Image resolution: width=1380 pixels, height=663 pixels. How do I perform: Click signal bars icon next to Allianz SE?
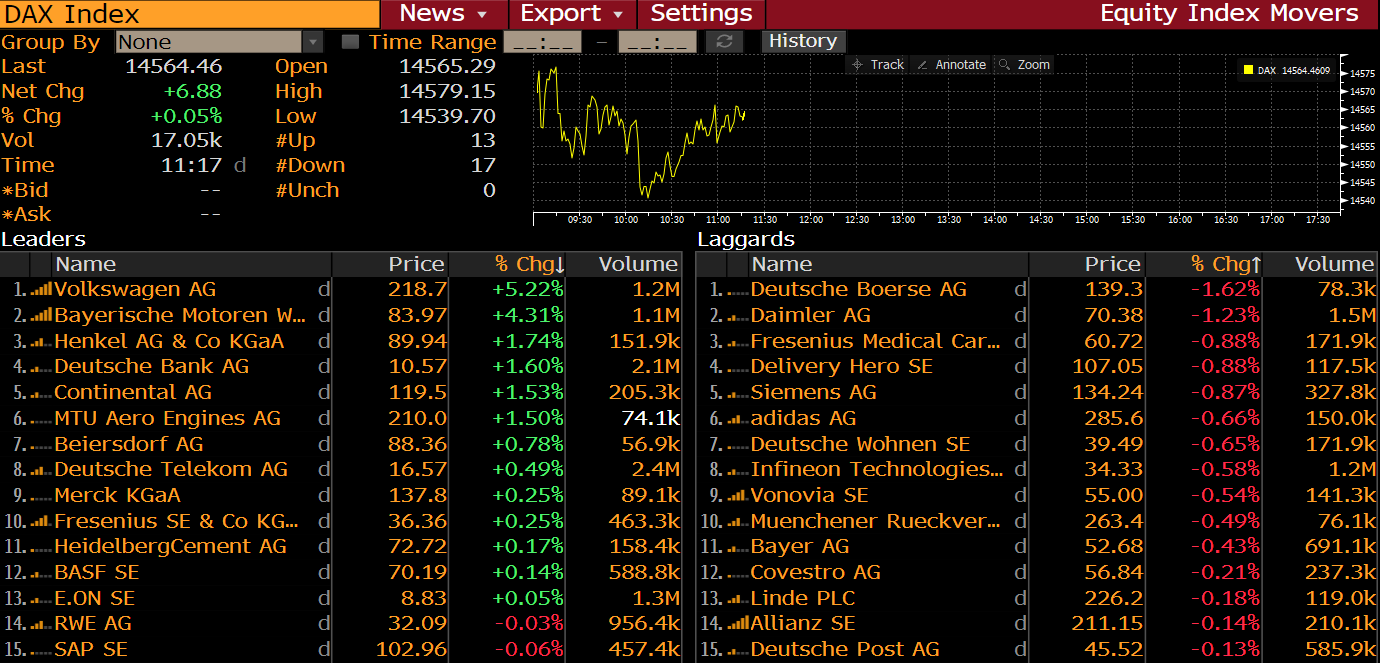tap(738, 624)
